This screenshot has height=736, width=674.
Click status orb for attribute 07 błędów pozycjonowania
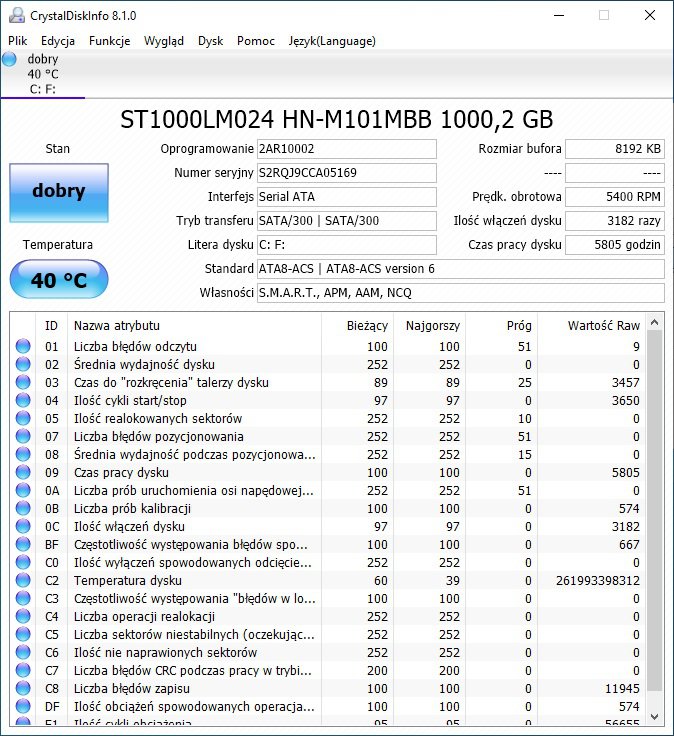pyautogui.click(x=23, y=436)
